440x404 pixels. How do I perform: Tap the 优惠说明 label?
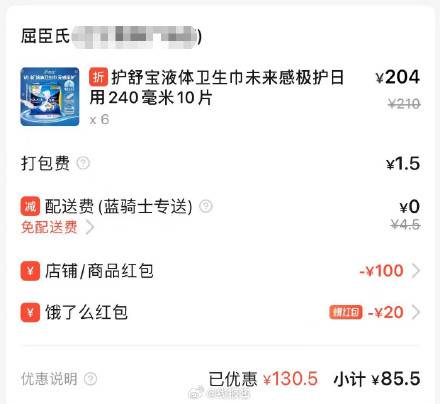coord(49,379)
